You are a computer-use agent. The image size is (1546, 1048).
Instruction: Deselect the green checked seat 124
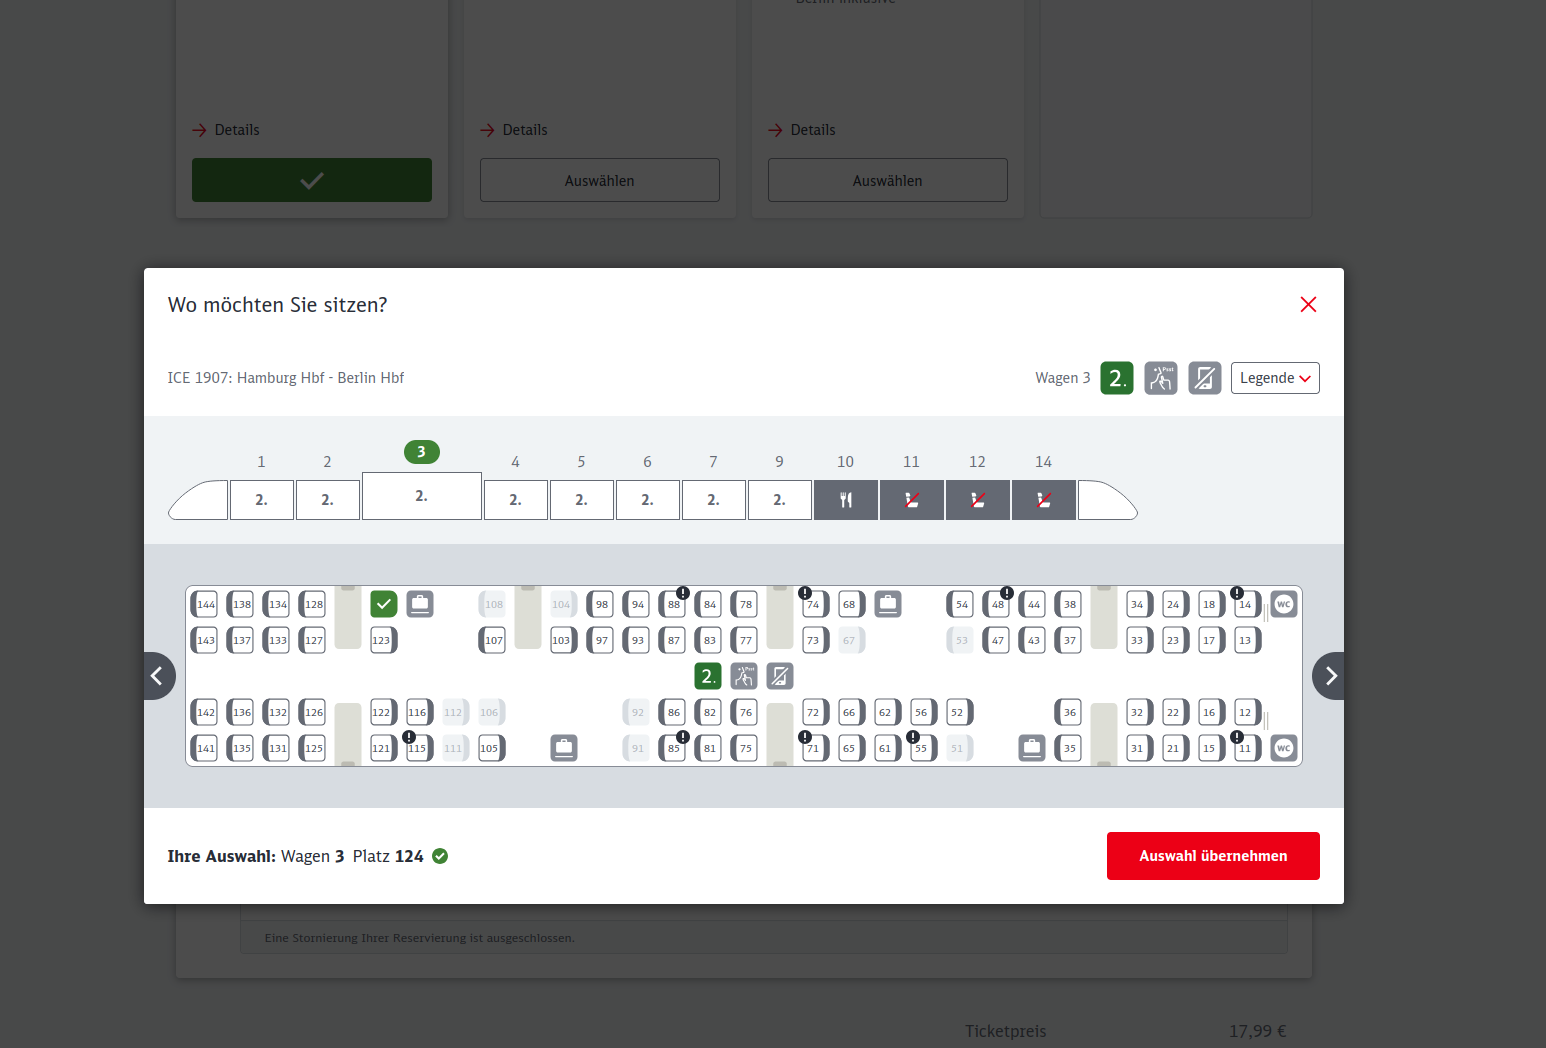click(x=384, y=604)
